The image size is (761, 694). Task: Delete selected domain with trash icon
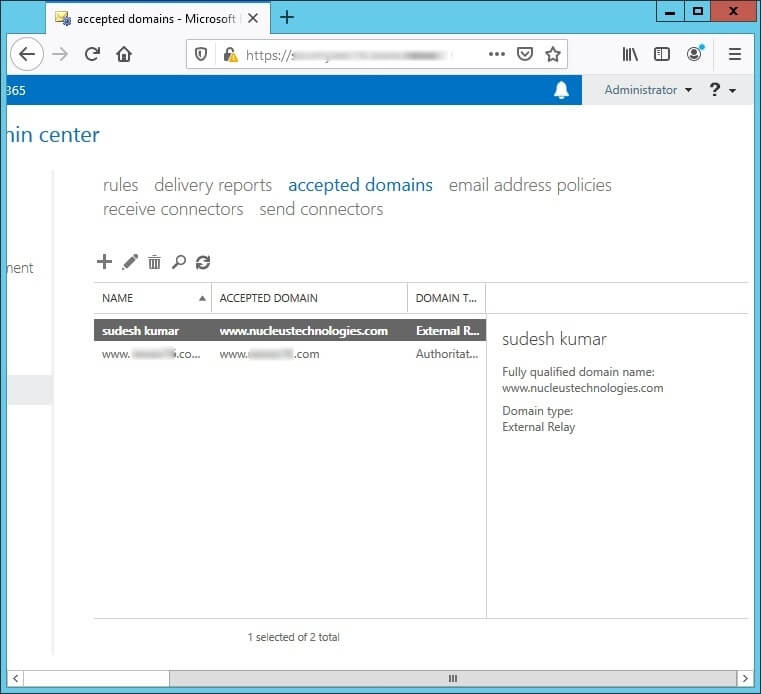(x=154, y=262)
